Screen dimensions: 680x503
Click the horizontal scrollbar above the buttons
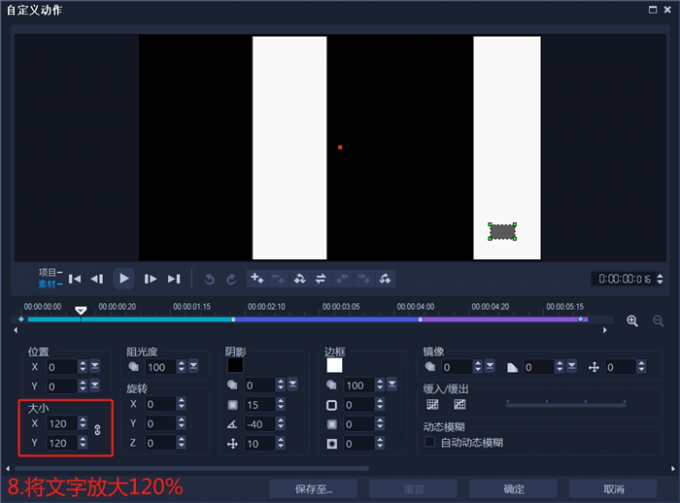tap(192, 468)
